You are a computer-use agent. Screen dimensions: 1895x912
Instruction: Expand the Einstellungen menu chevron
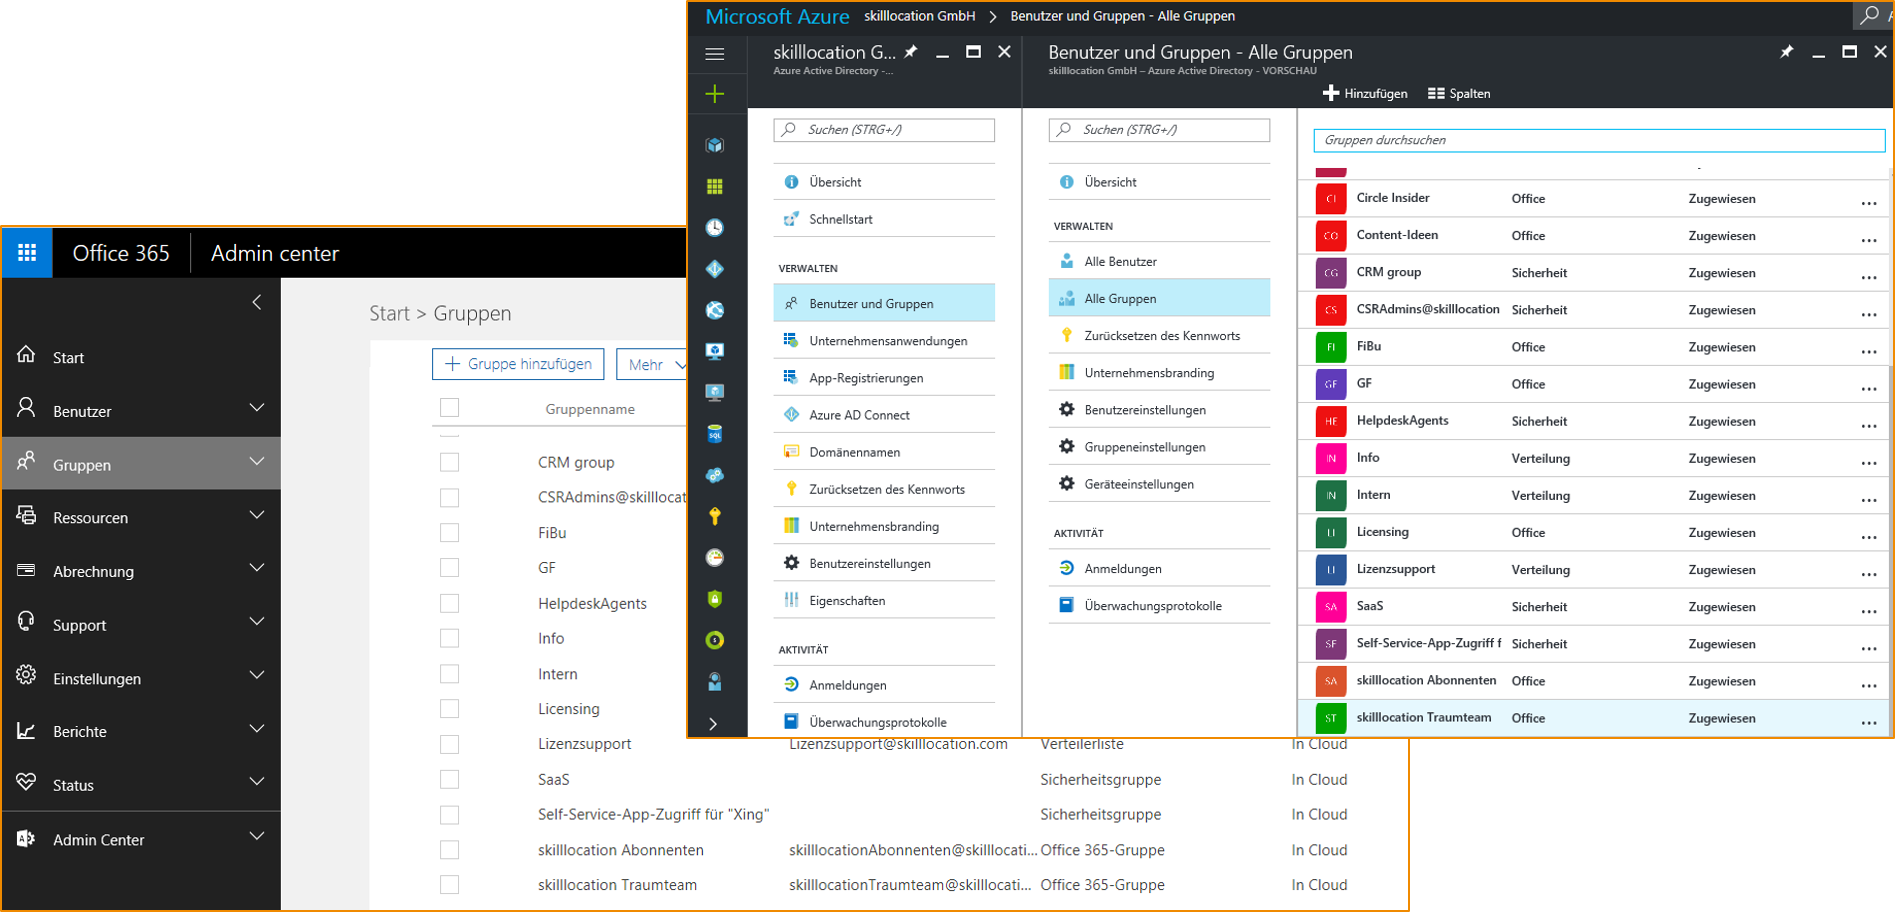pos(257,675)
